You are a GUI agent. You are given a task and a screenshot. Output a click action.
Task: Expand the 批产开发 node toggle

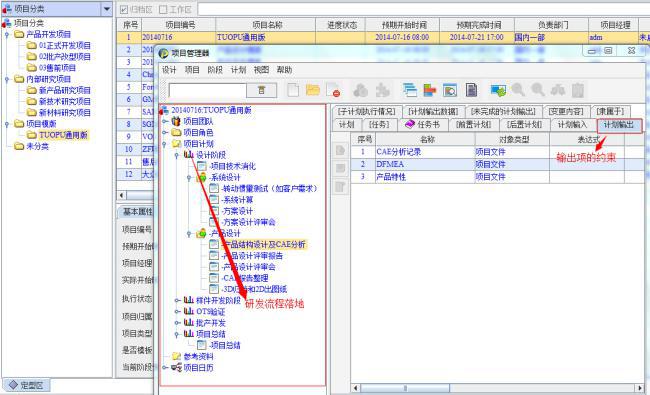pos(177,322)
